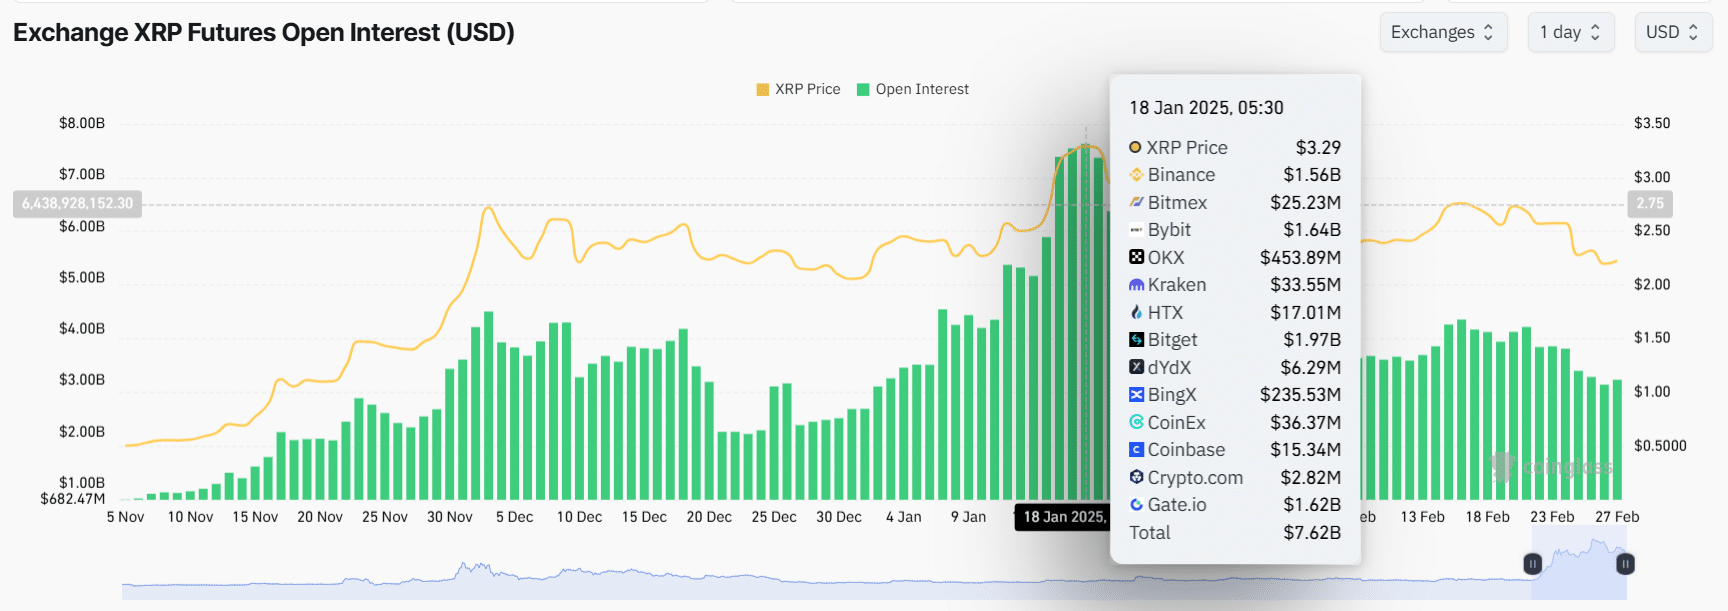Click the Binance exchange icon in tooltip
Viewport: 1728px width, 611px height.
[x=1136, y=175]
